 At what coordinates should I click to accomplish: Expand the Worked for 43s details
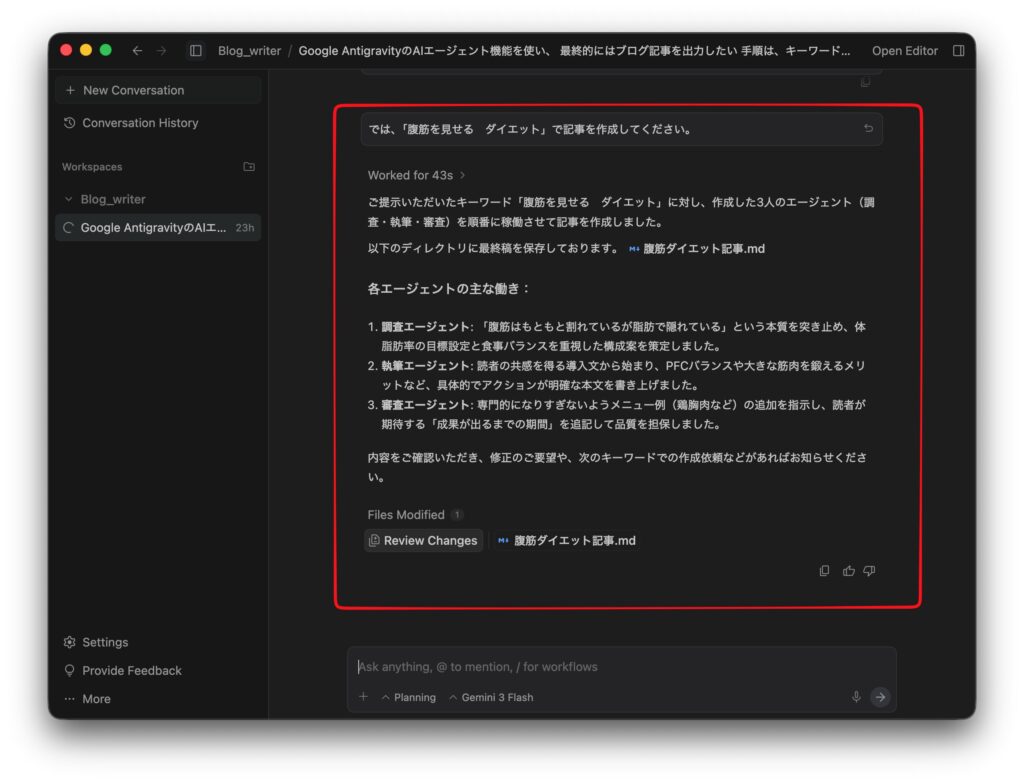(416, 175)
